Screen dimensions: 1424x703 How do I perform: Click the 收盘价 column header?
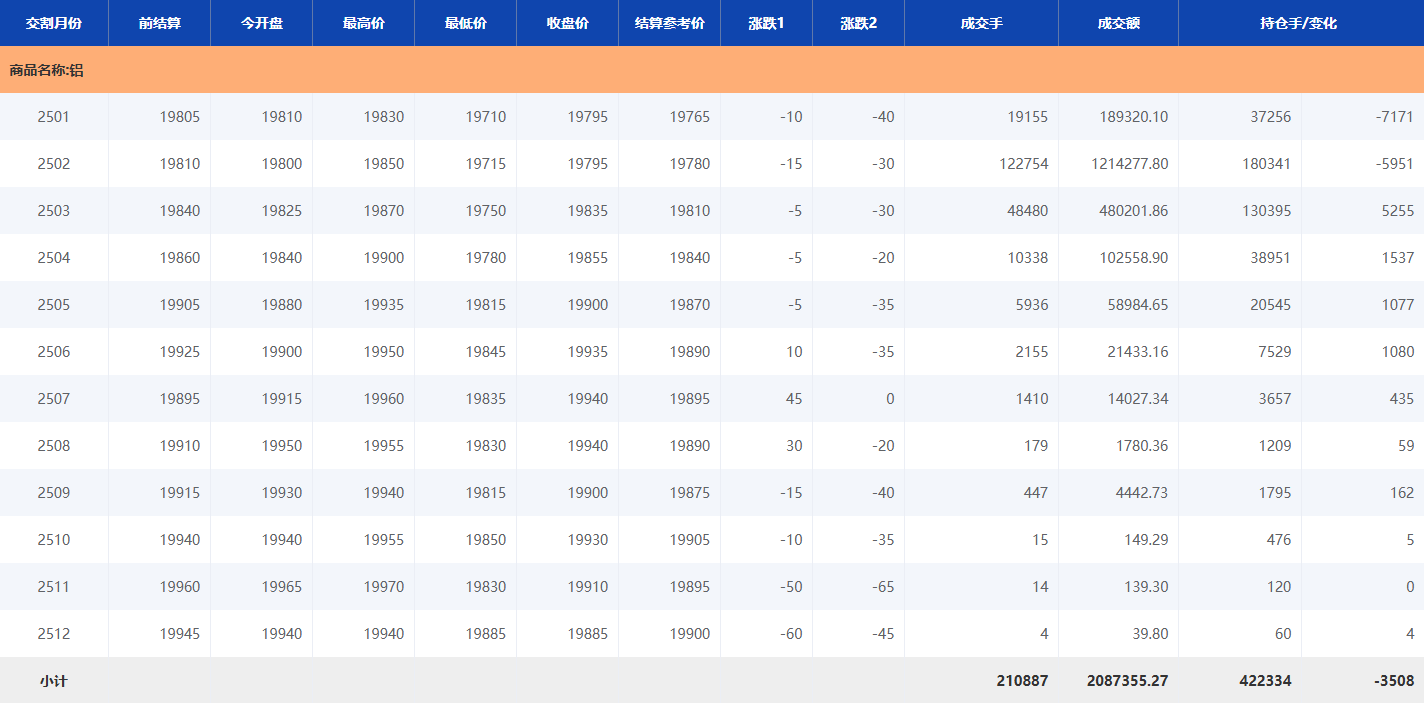pyautogui.click(x=568, y=23)
